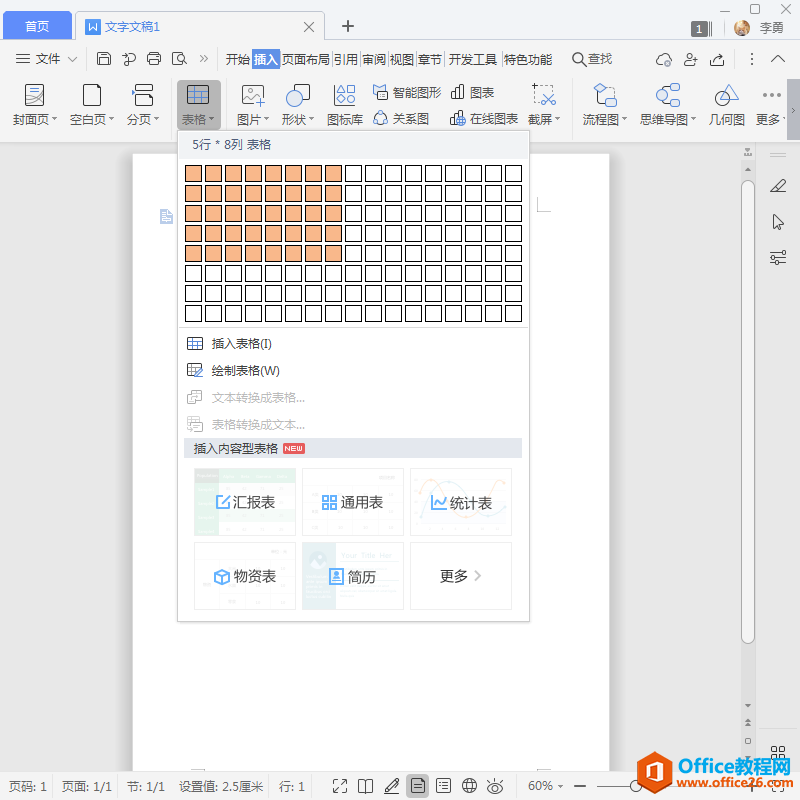Viewport: 800px width, 800px height.
Task: Click More (更多) table templates
Action: tap(461, 576)
